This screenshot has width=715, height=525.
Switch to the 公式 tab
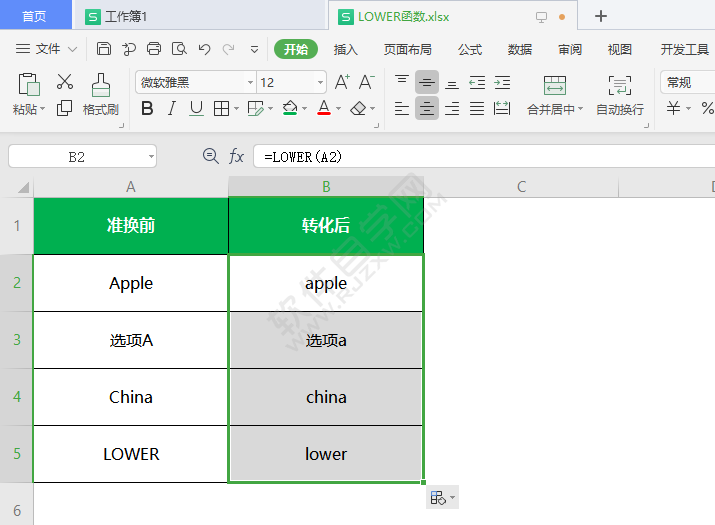pos(470,49)
